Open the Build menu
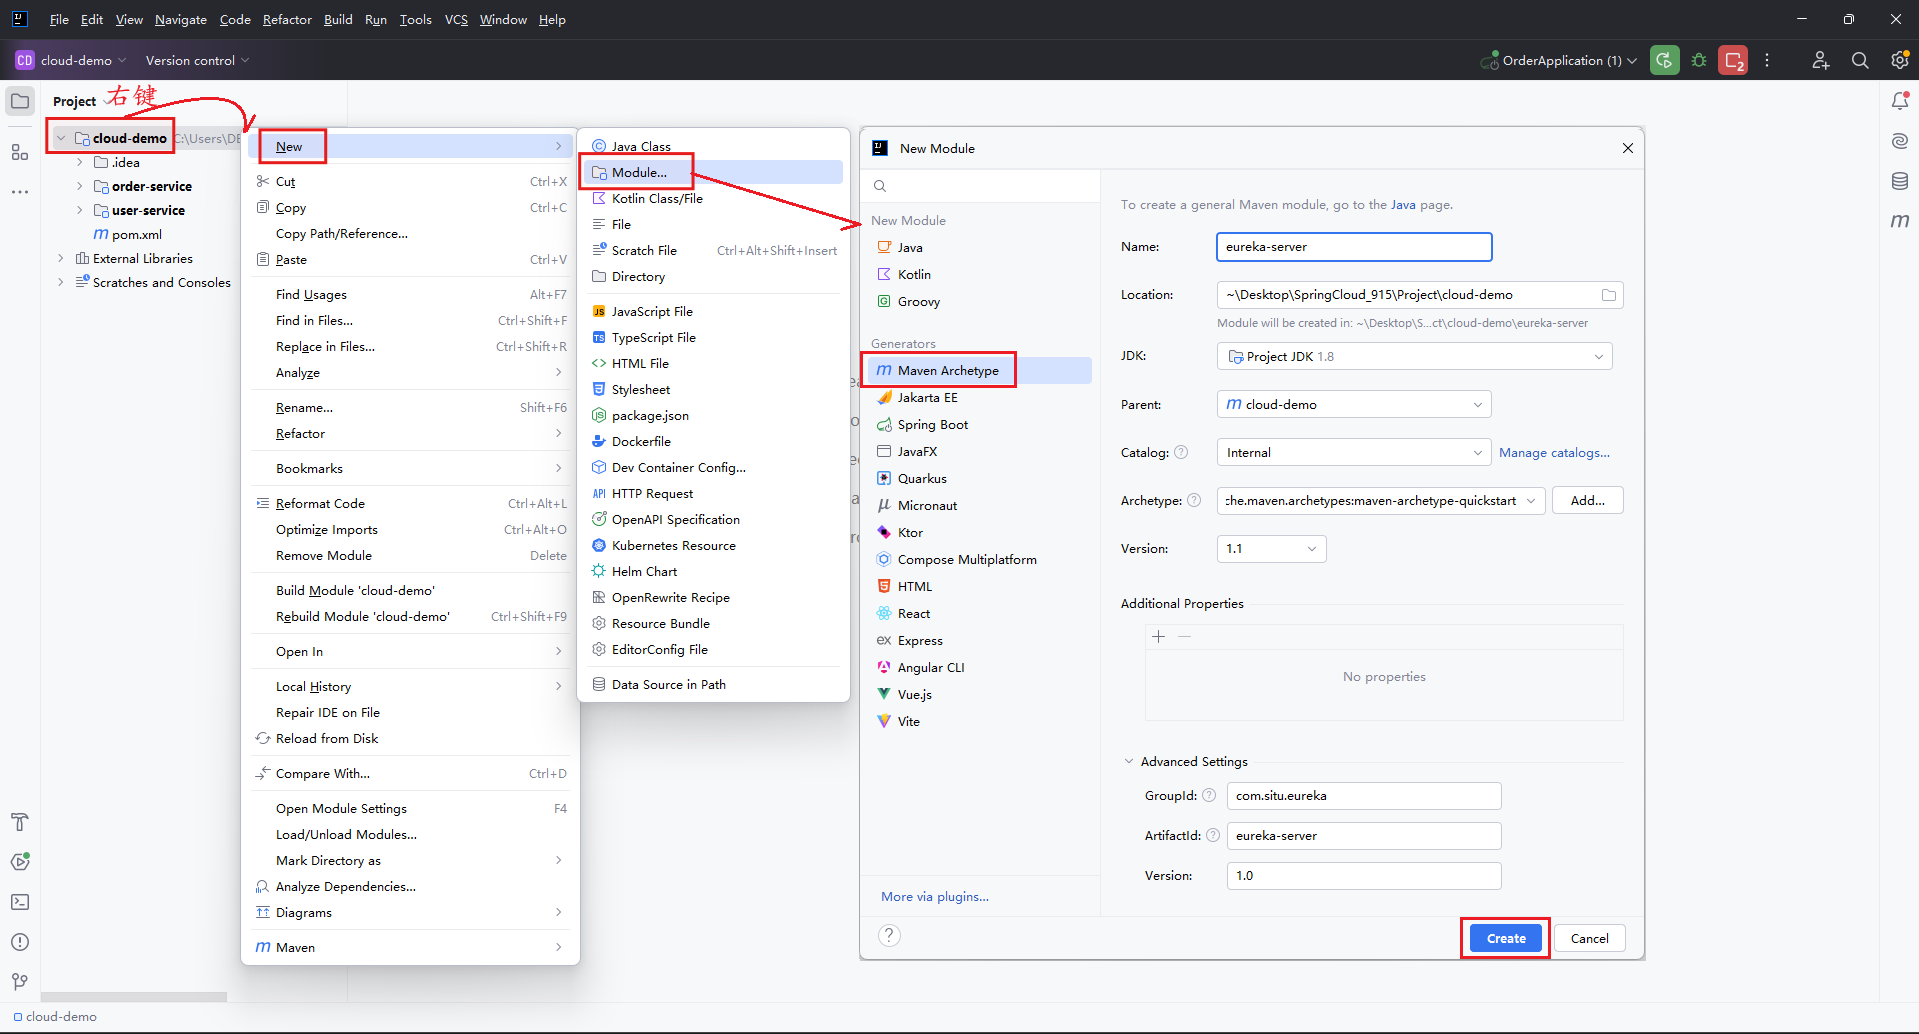 click(x=338, y=19)
